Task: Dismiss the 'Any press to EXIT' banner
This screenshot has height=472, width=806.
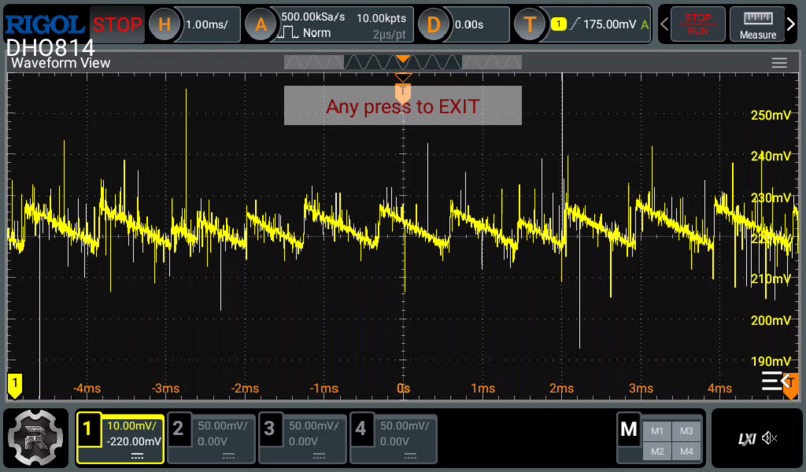Action: pos(402,106)
